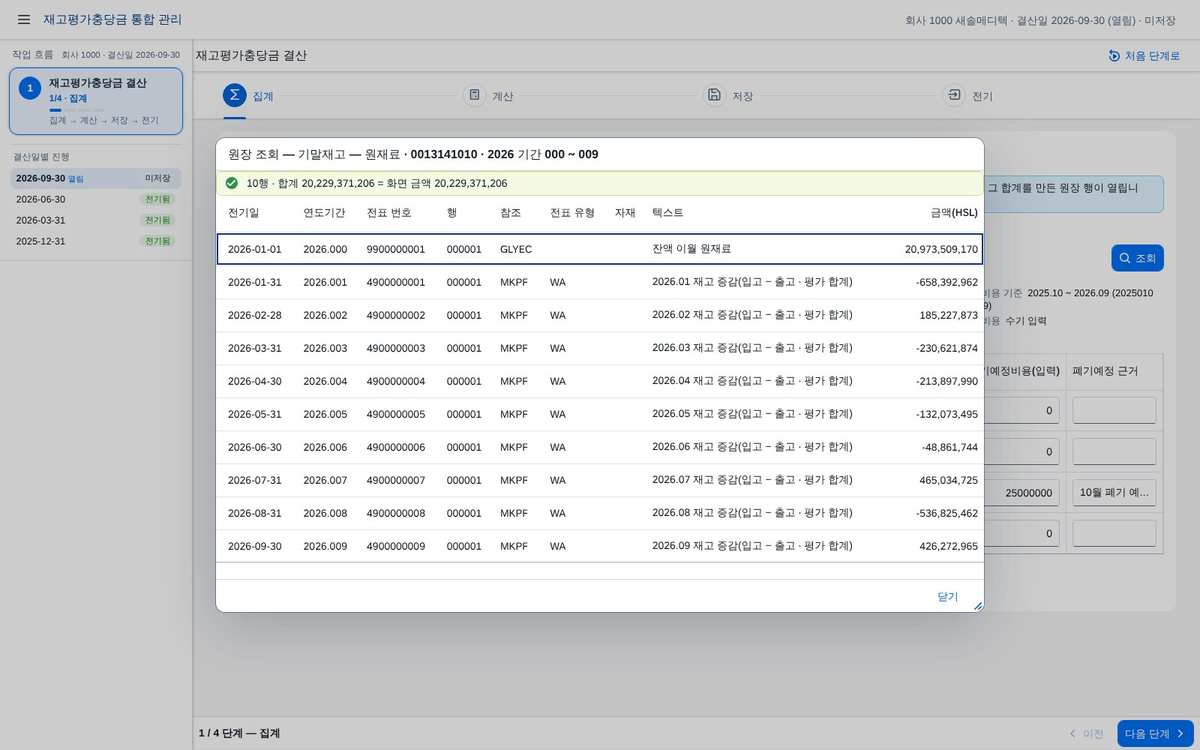This screenshot has width=1200, height=750.
Task: Click amount 426,272,965 cell
Action: pos(948,546)
